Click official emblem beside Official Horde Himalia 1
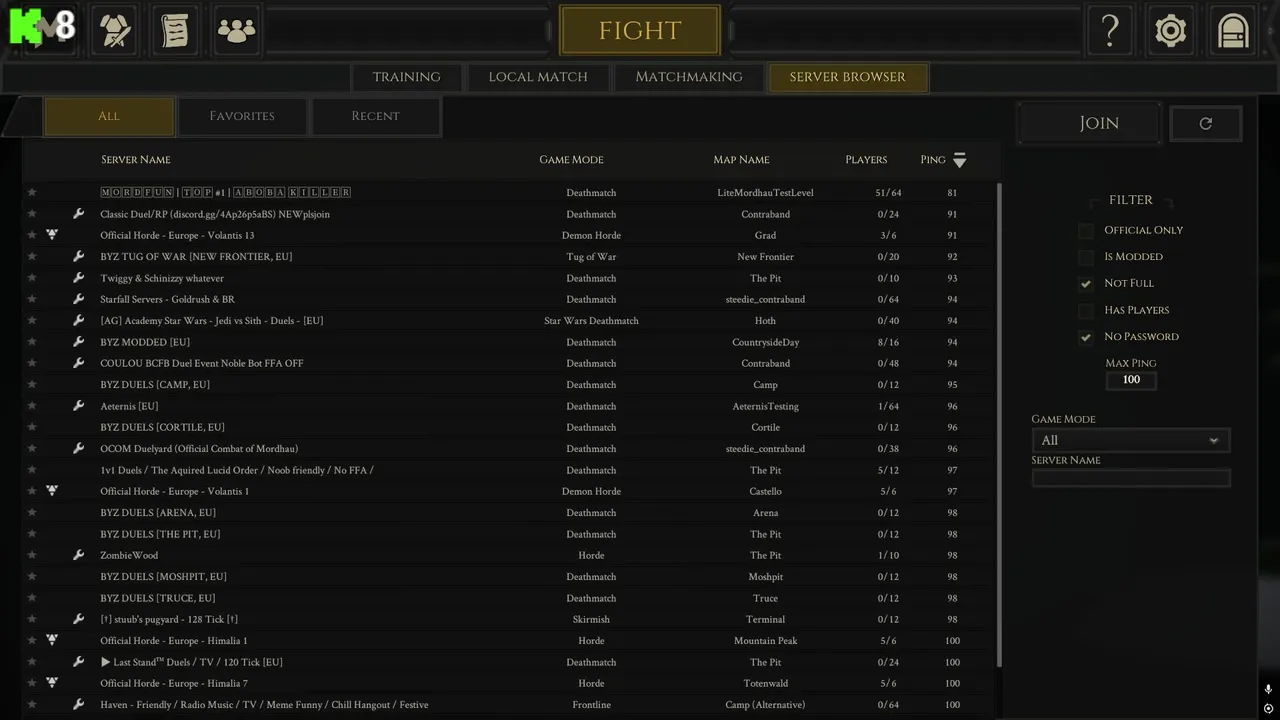Viewport: 1280px width, 720px height. pyautogui.click(x=52, y=640)
